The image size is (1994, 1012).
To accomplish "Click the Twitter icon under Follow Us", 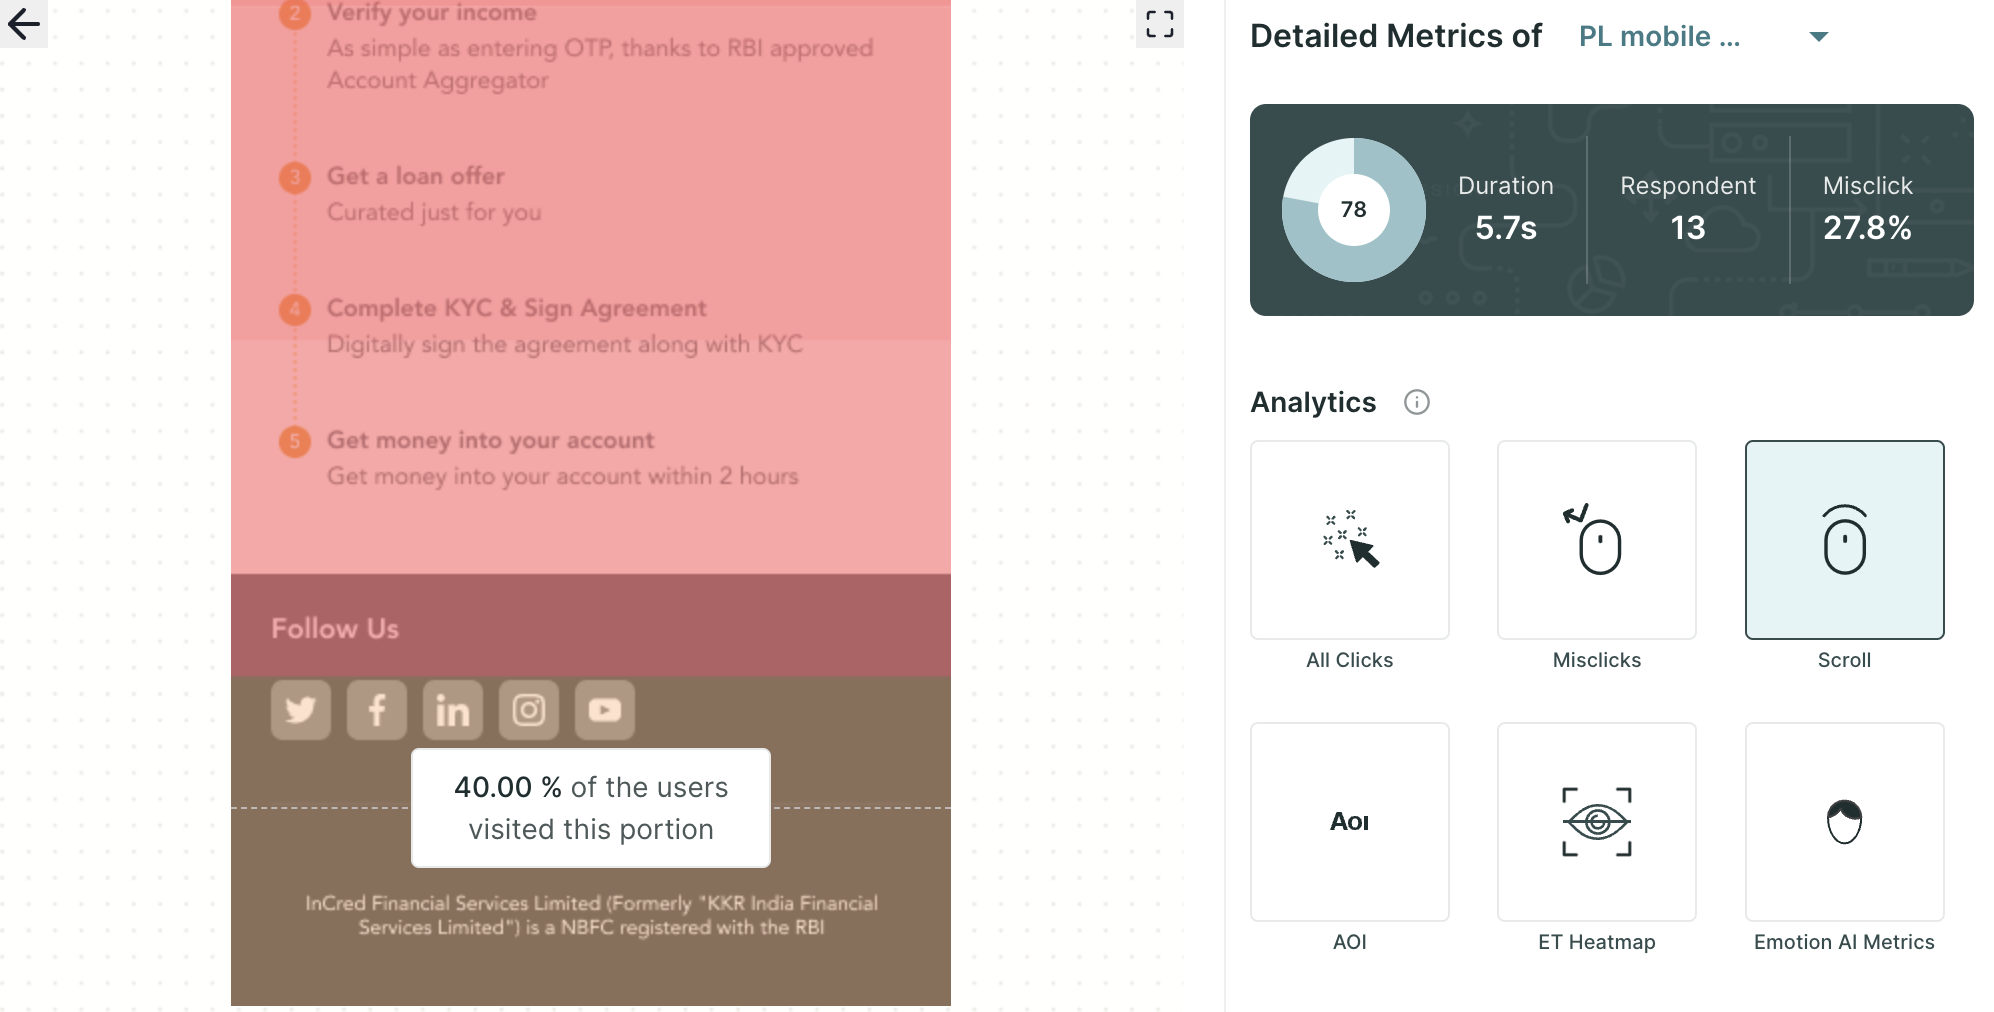I will pos(301,710).
